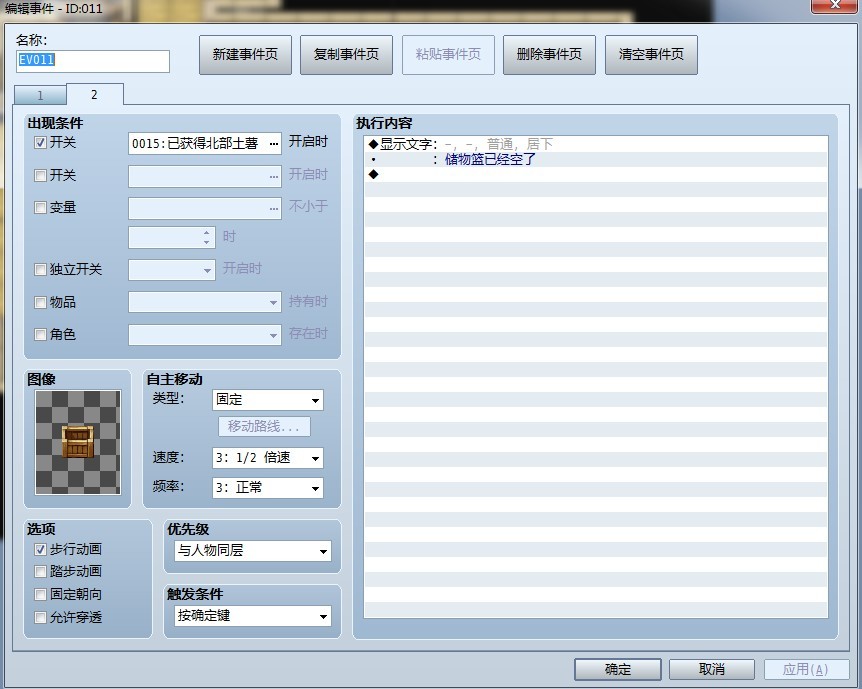The height and width of the screenshot is (689, 862).
Task: Open the 优先级 priority dropdown
Action: click(x=253, y=550)
